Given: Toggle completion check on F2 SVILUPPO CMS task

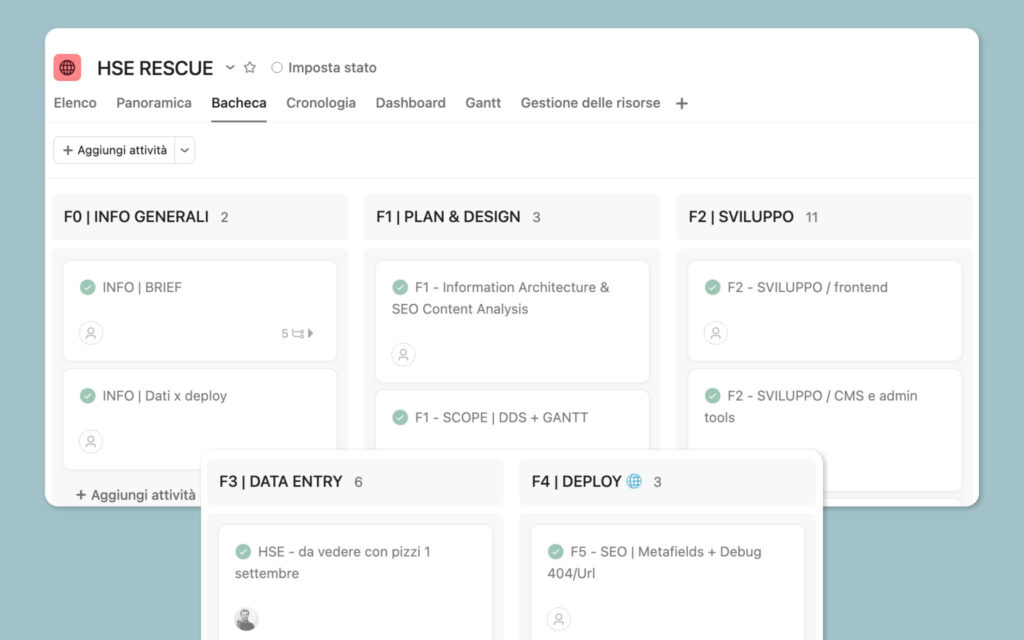Looking at the screenshot, I should (x=712, y=396).
